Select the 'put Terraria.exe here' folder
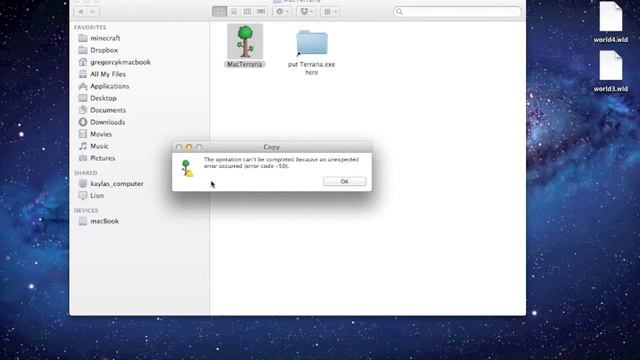This screenshot has height=360, width=640. 311,42
